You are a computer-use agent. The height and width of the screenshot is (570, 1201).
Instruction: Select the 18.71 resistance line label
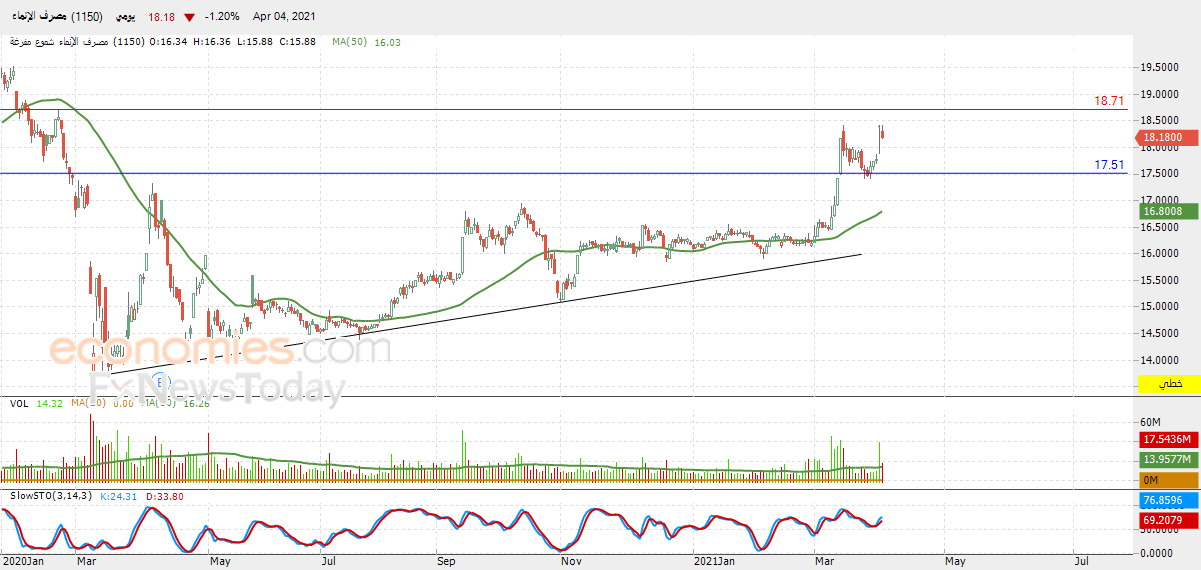[1109, 101]
